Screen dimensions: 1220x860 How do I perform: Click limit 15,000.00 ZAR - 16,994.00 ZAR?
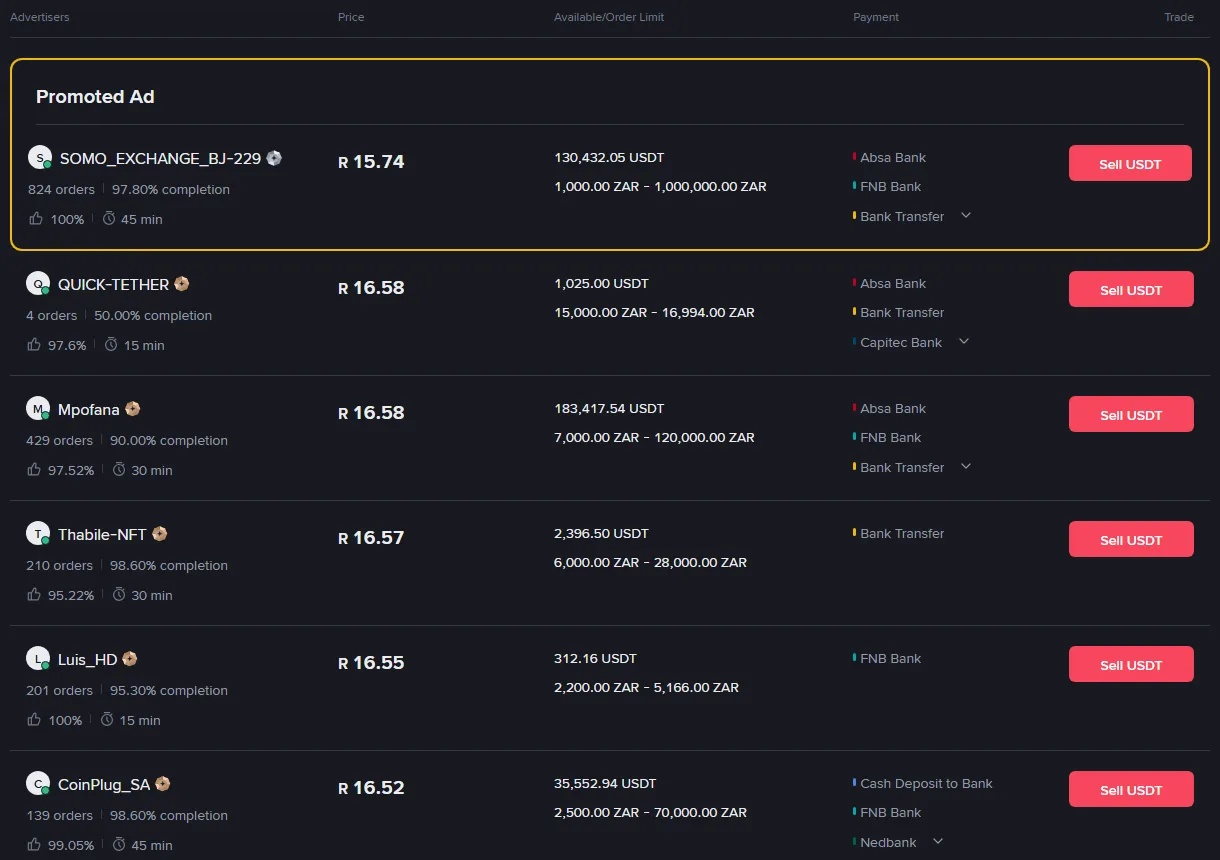pos(654,312)
